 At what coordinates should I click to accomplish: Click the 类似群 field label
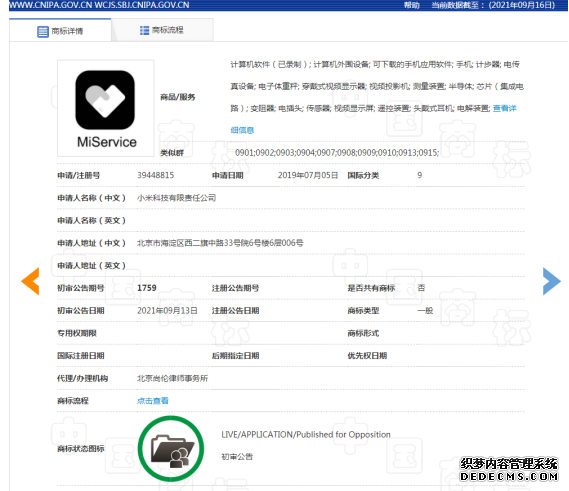tap(172, 153)
